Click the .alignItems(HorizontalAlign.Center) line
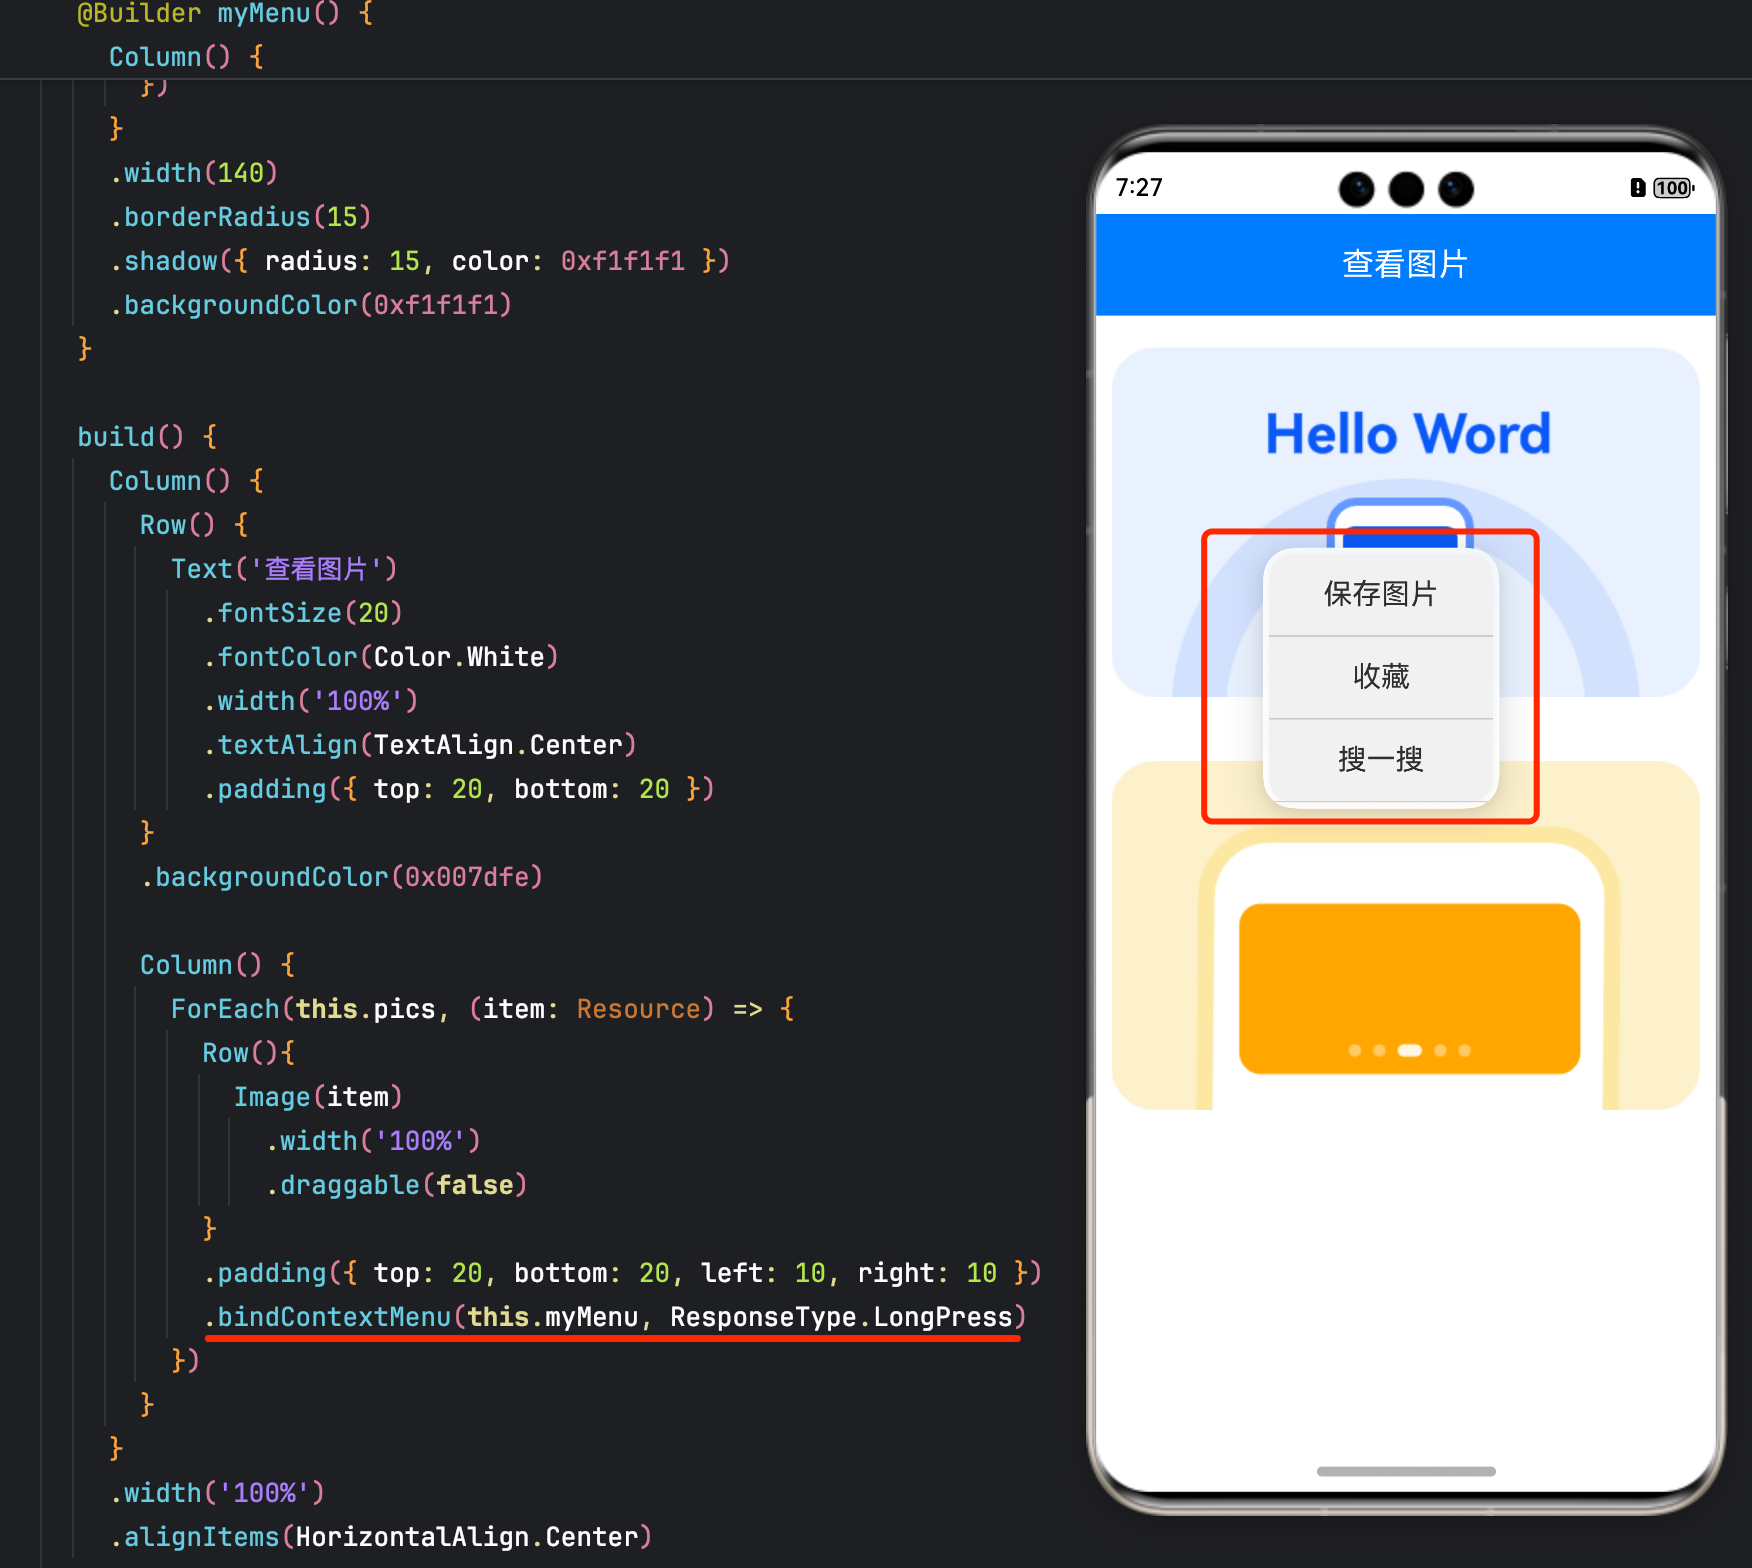1752x1568 pixels. click(381, 1537)
